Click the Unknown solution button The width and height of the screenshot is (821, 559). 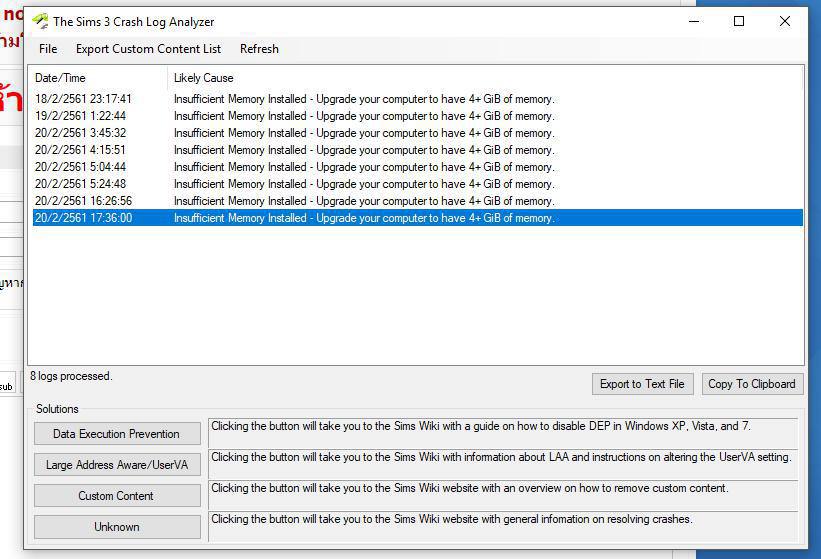tap(117, 527)
